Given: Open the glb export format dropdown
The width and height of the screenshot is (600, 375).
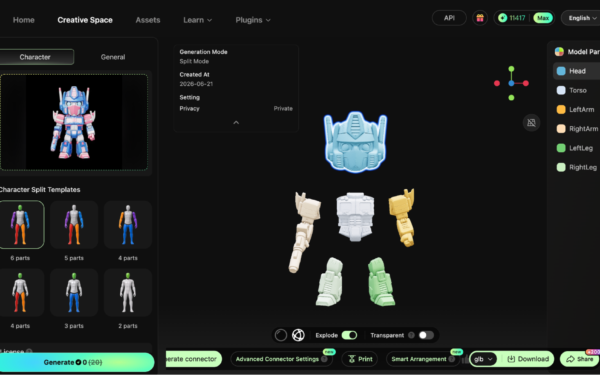Looking at the screenshot, I should tap(483, 359).
